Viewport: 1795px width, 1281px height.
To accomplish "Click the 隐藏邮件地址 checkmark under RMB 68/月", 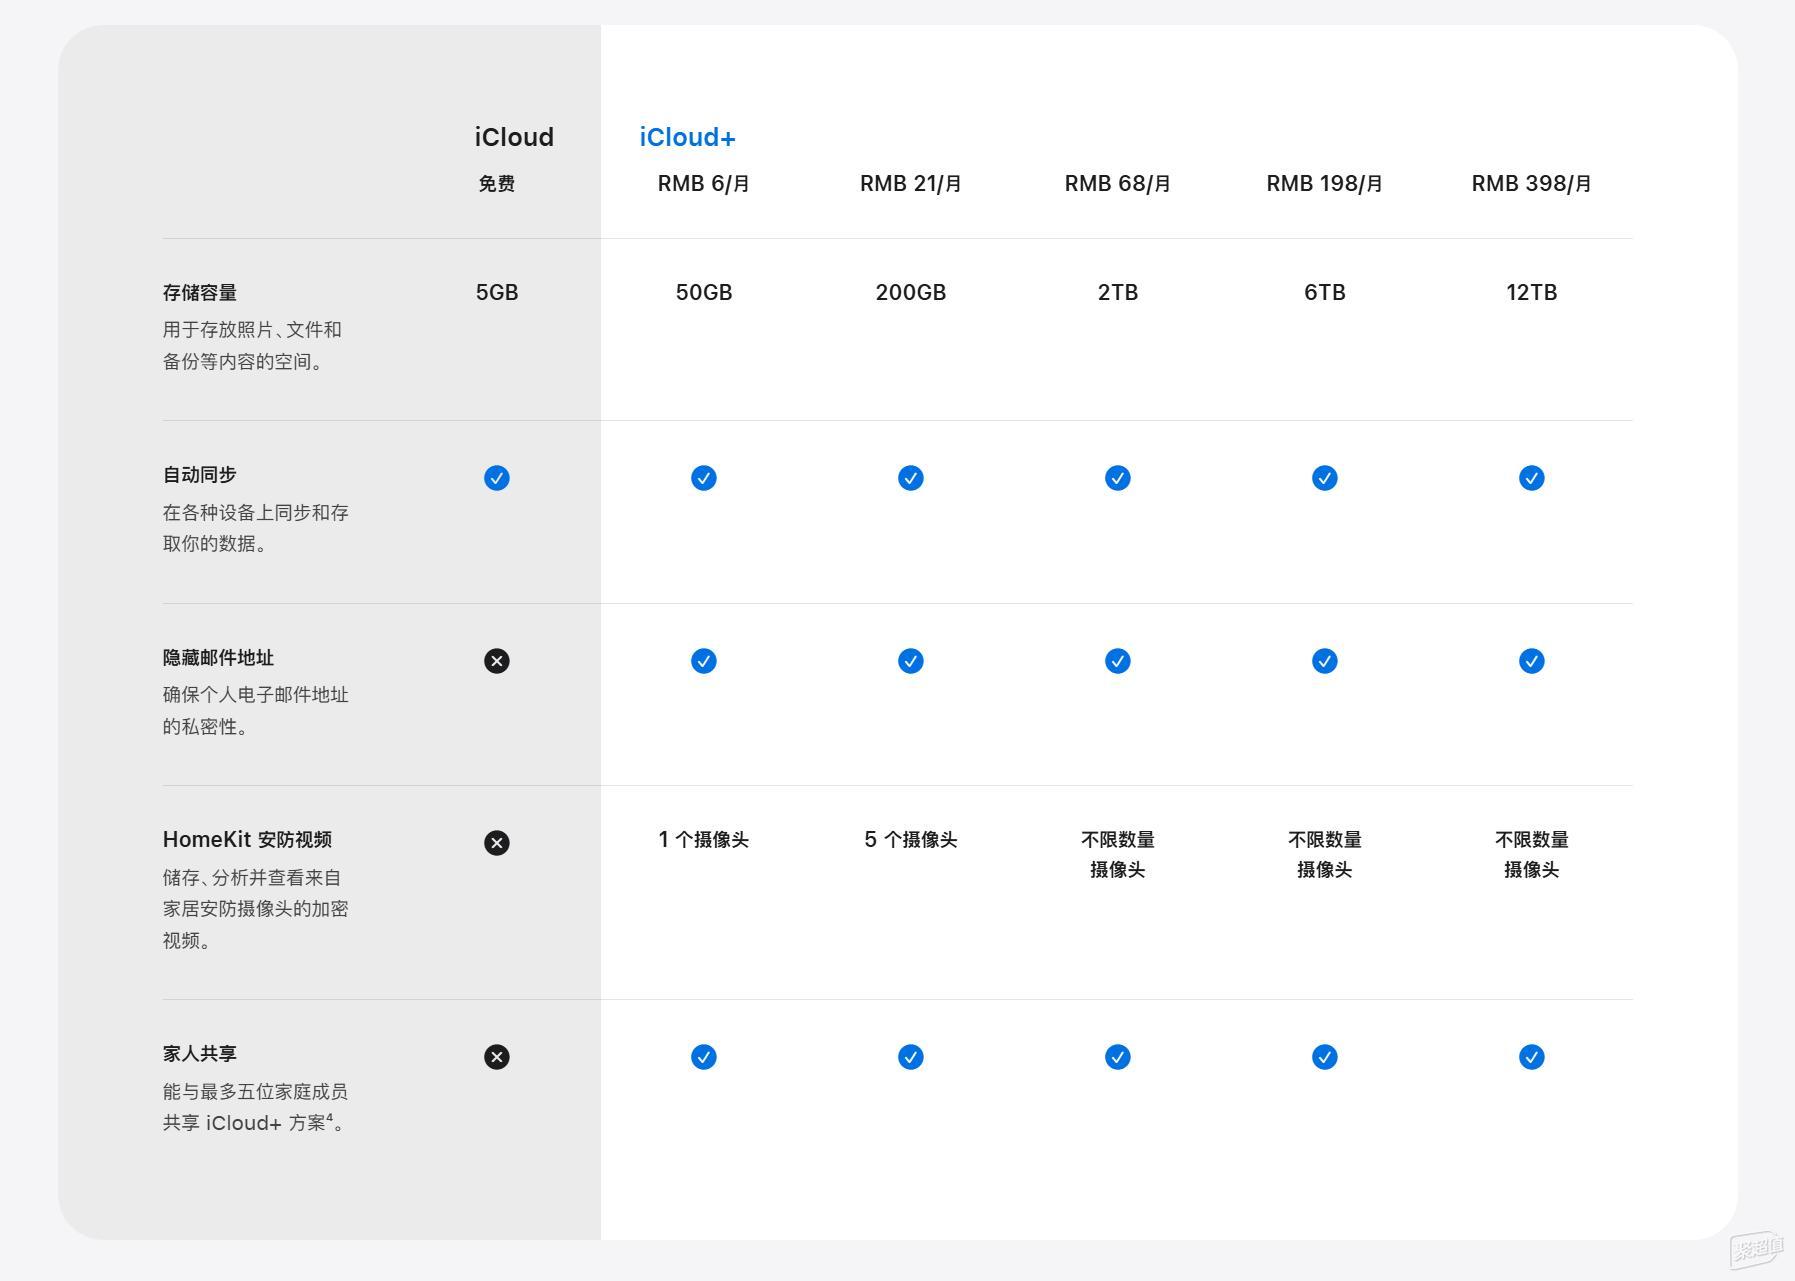I will (x=1118, y=661).
